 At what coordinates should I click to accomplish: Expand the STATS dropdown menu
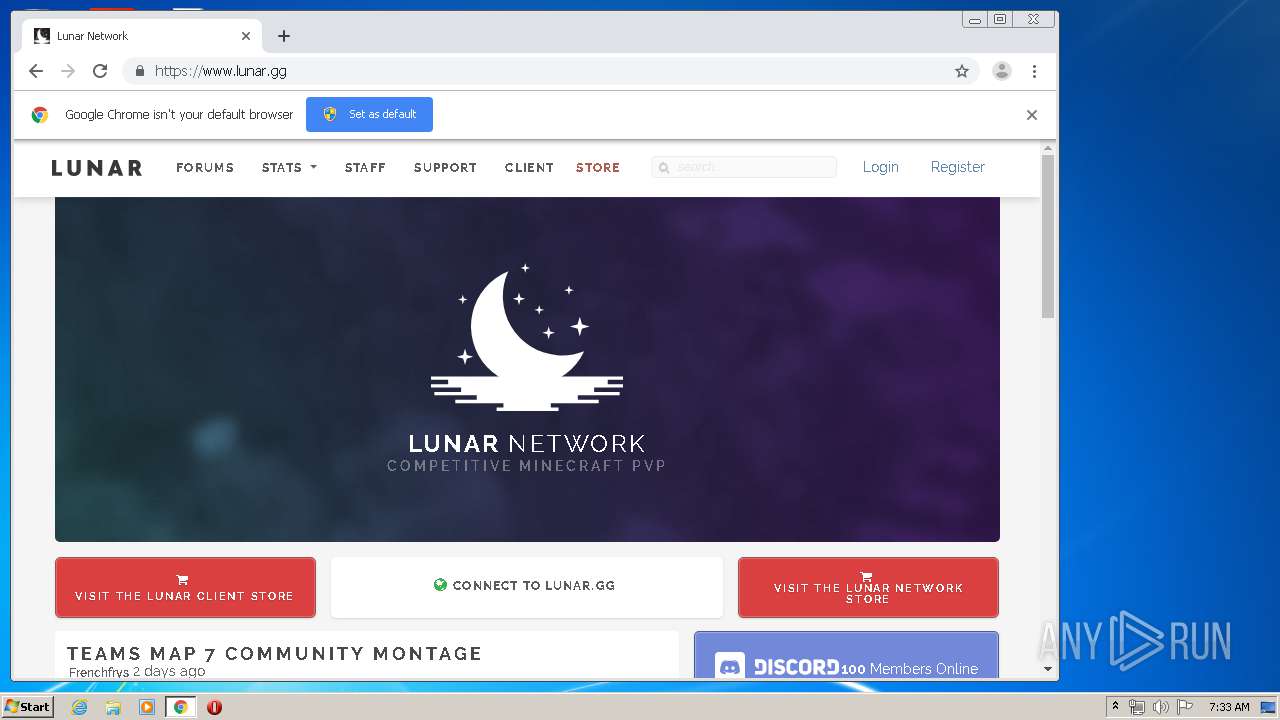[289, 168]
